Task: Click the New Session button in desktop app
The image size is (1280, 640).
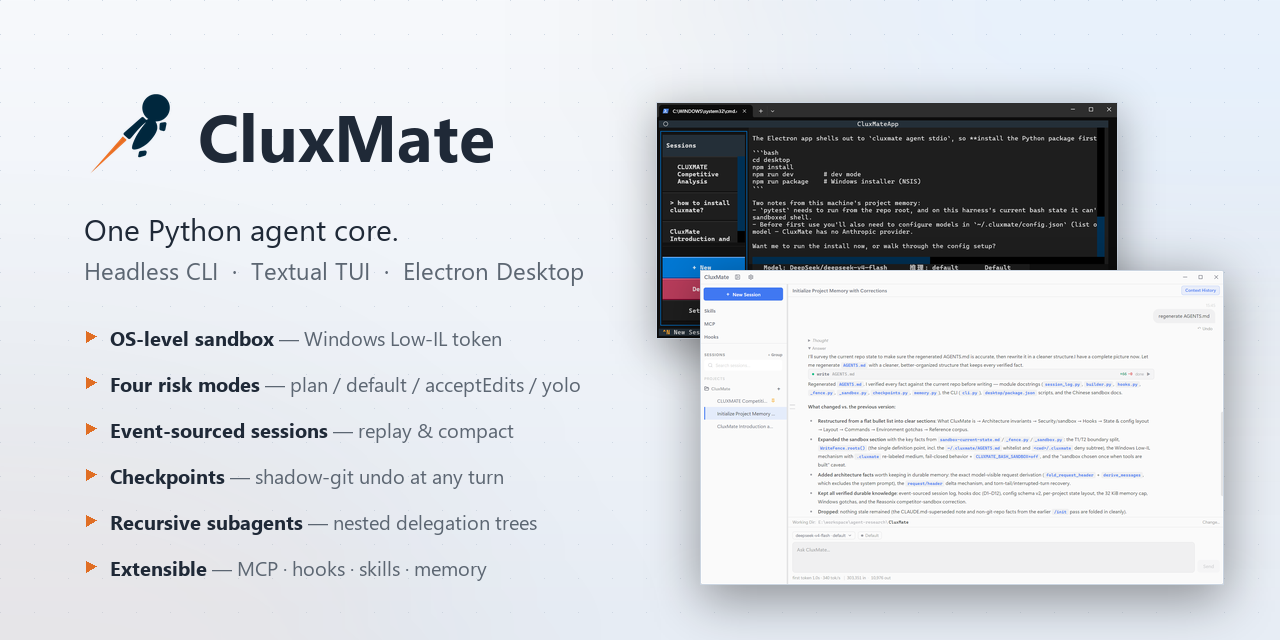Action: point(743,294)
